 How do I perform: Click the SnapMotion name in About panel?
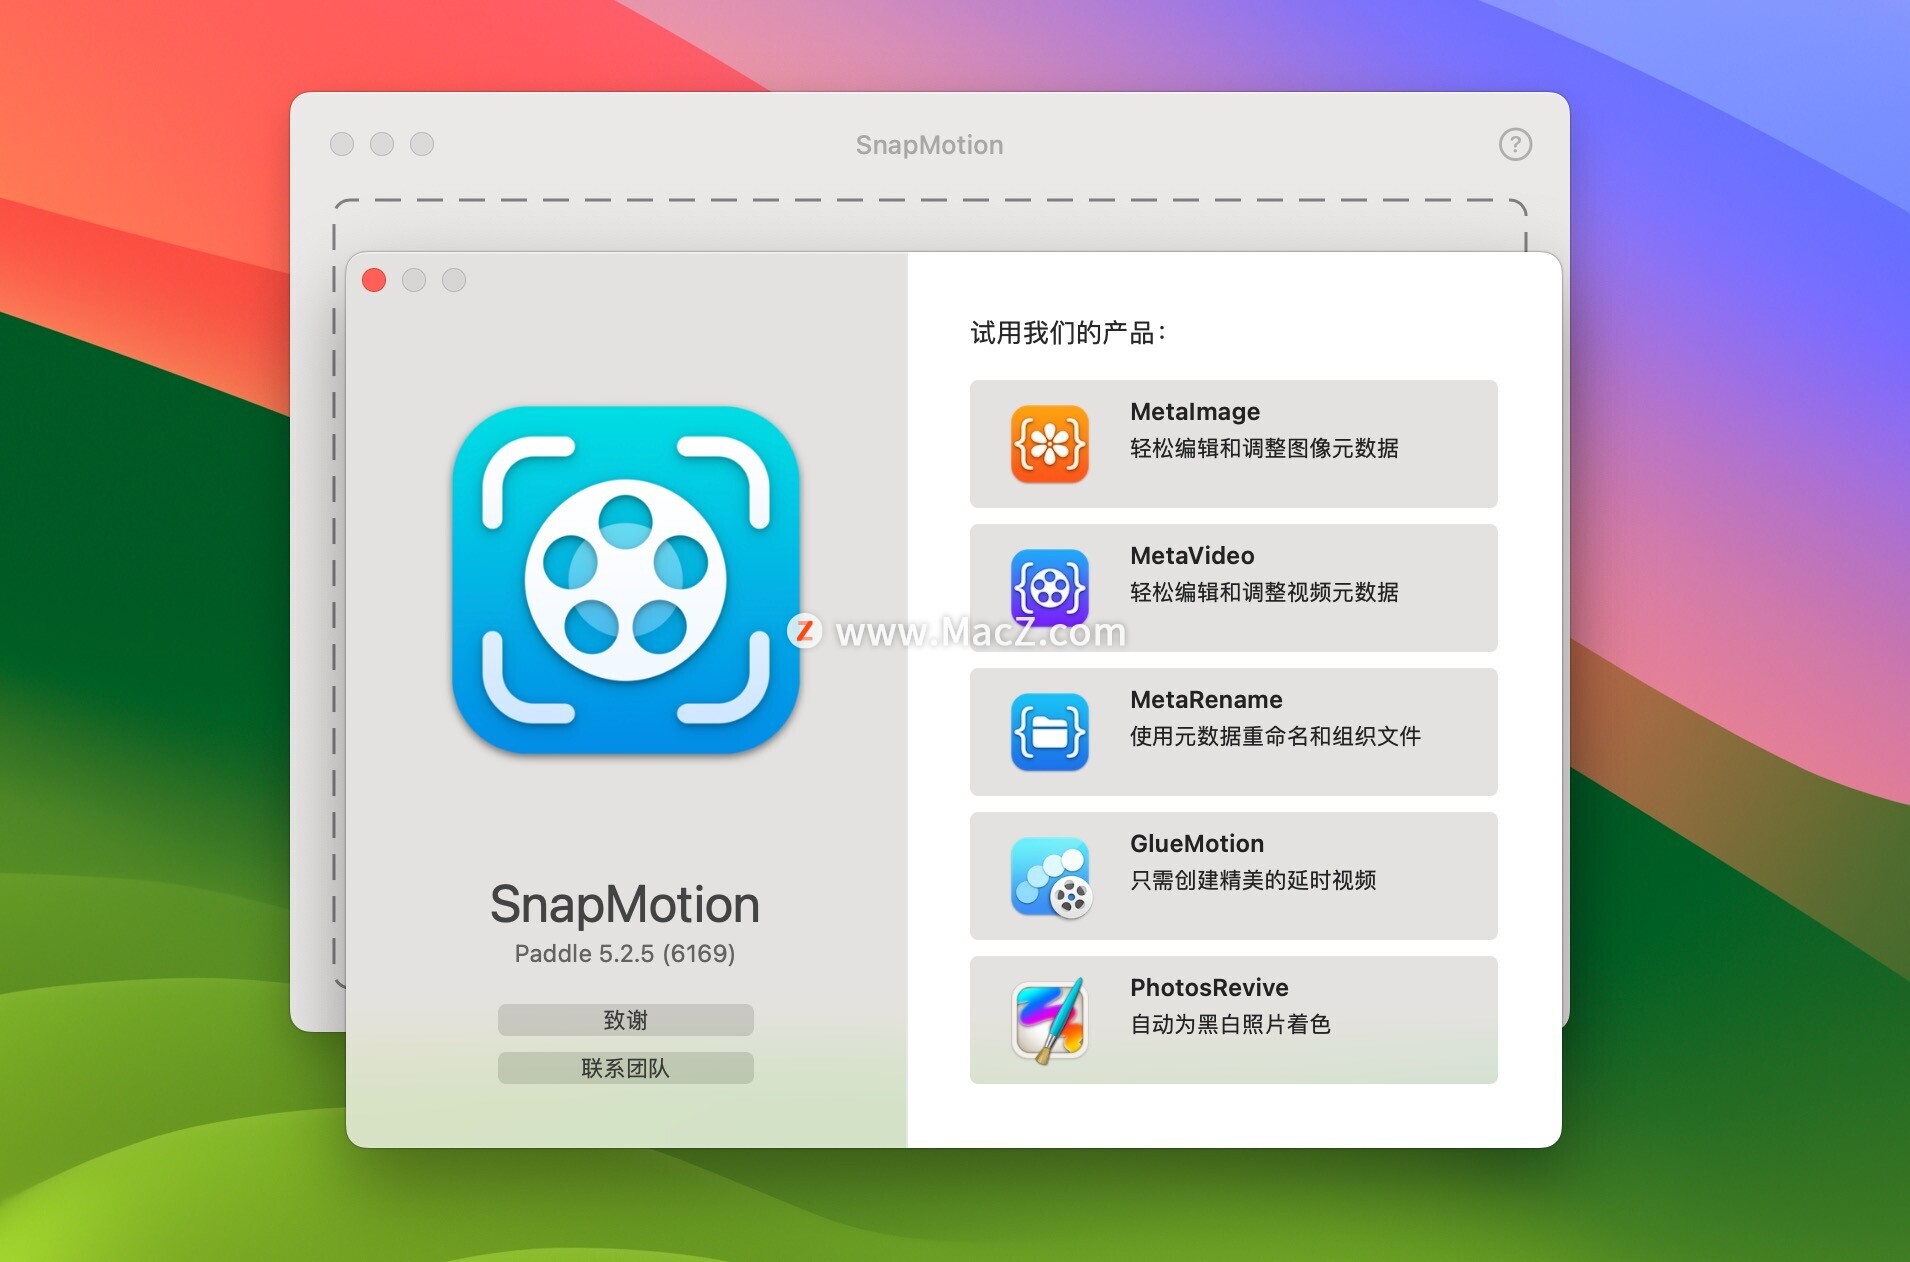click(x=625, y=905)
